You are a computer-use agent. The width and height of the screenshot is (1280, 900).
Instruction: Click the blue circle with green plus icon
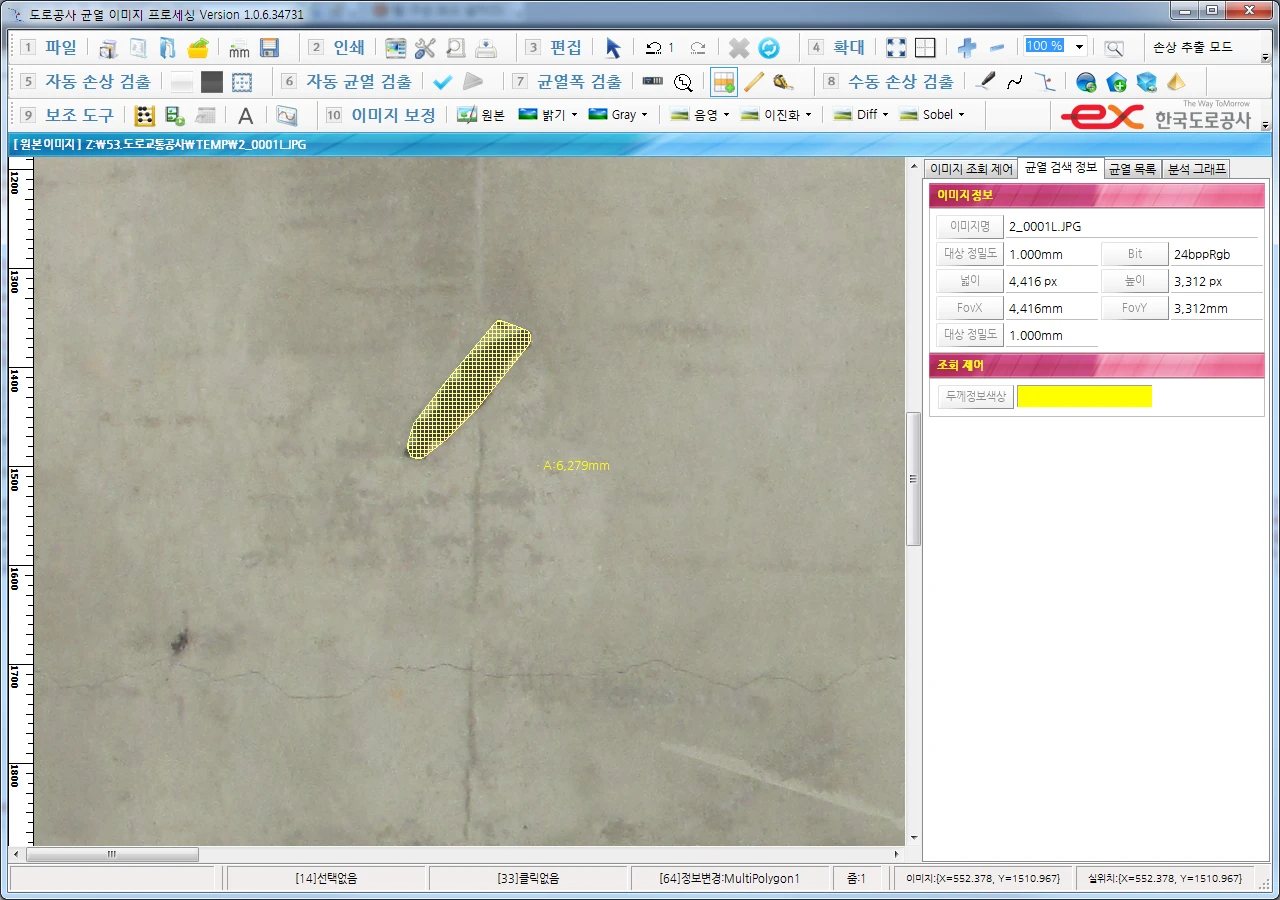[1086, 82]
